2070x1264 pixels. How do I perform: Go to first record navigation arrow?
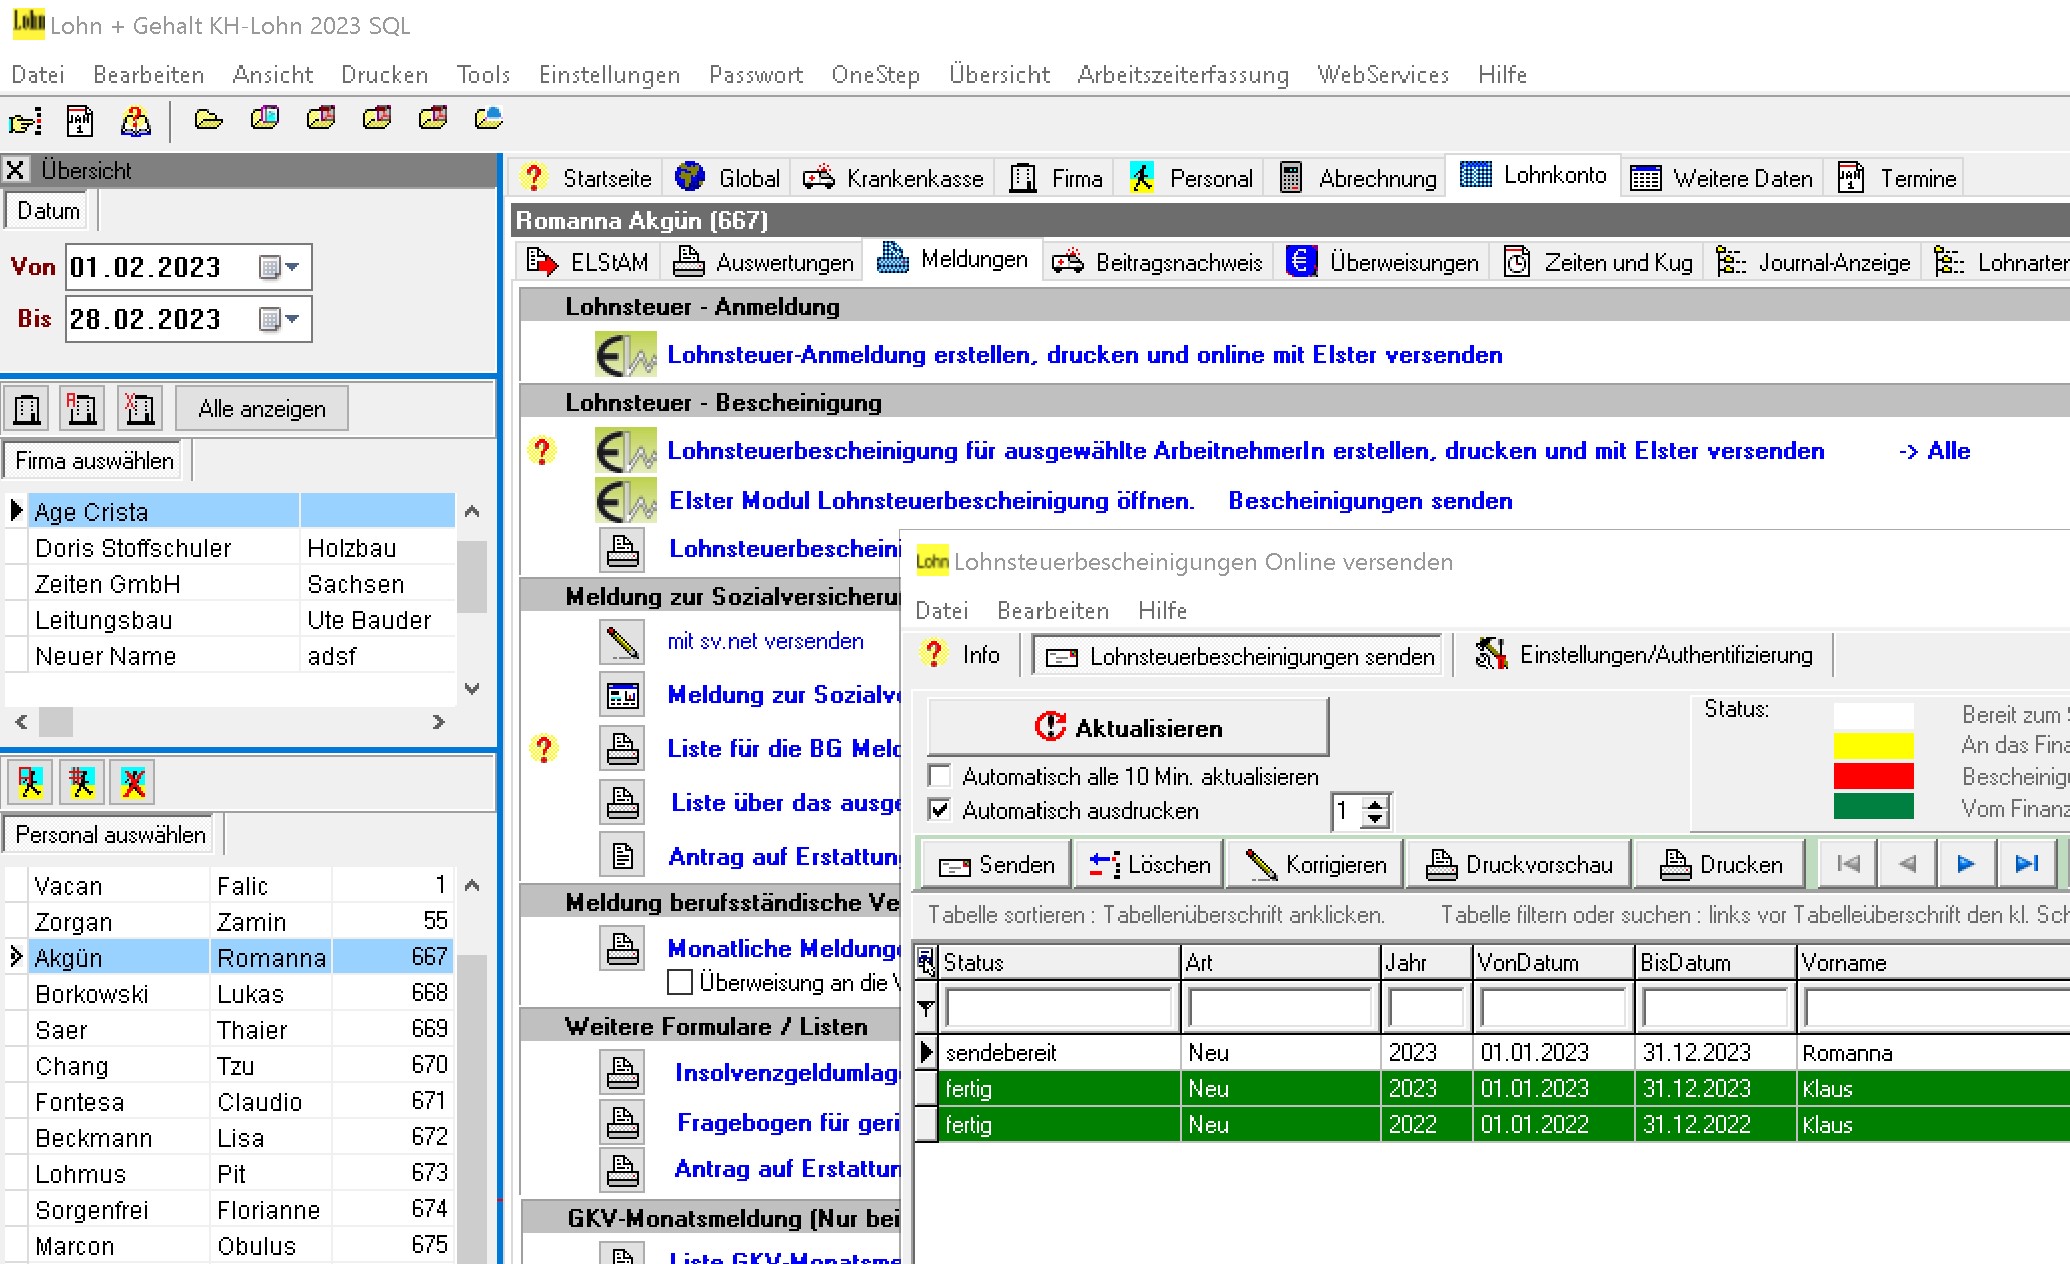[1848, 864]
